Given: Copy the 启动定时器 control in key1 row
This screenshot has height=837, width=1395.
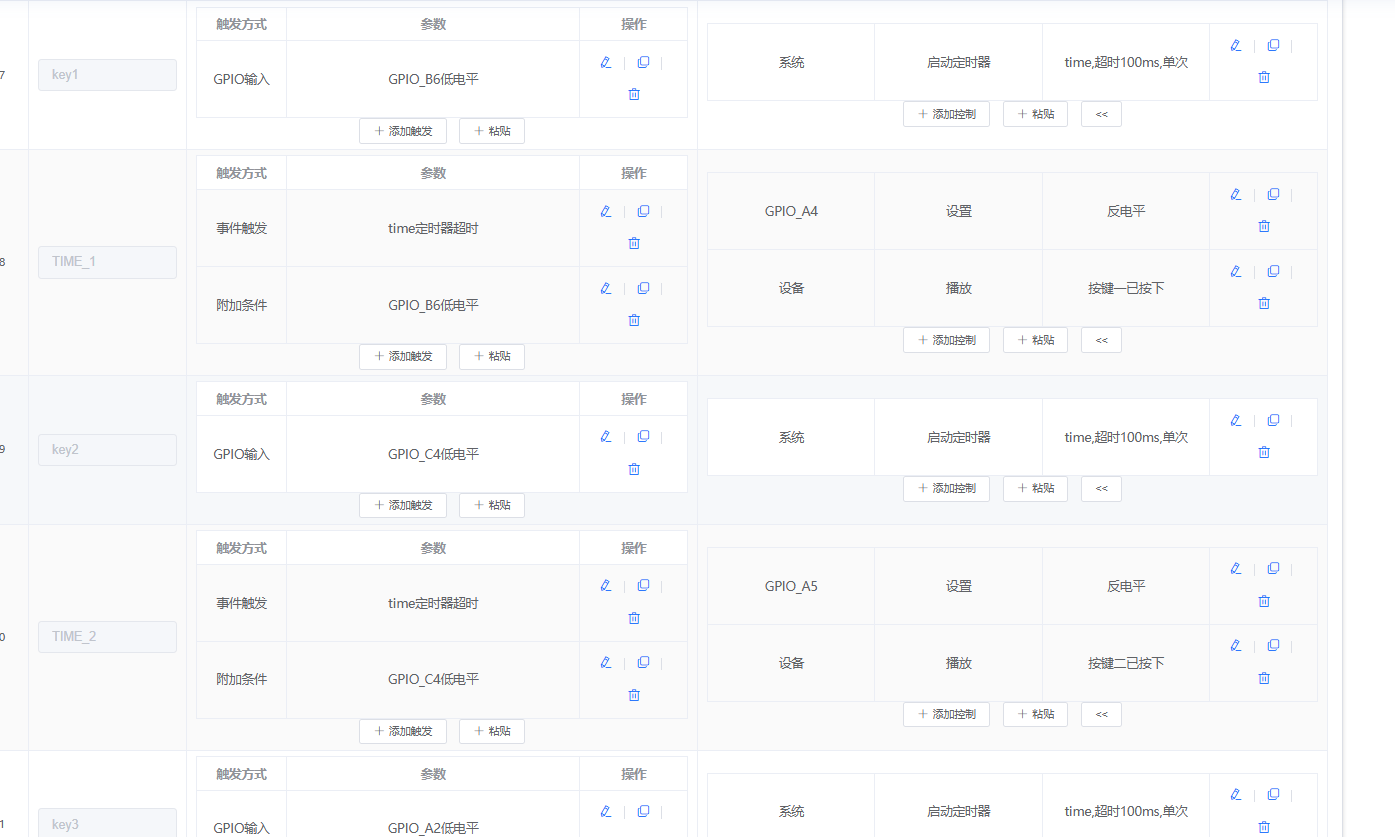Looking at the screenshot, I should click(1272, 45).
